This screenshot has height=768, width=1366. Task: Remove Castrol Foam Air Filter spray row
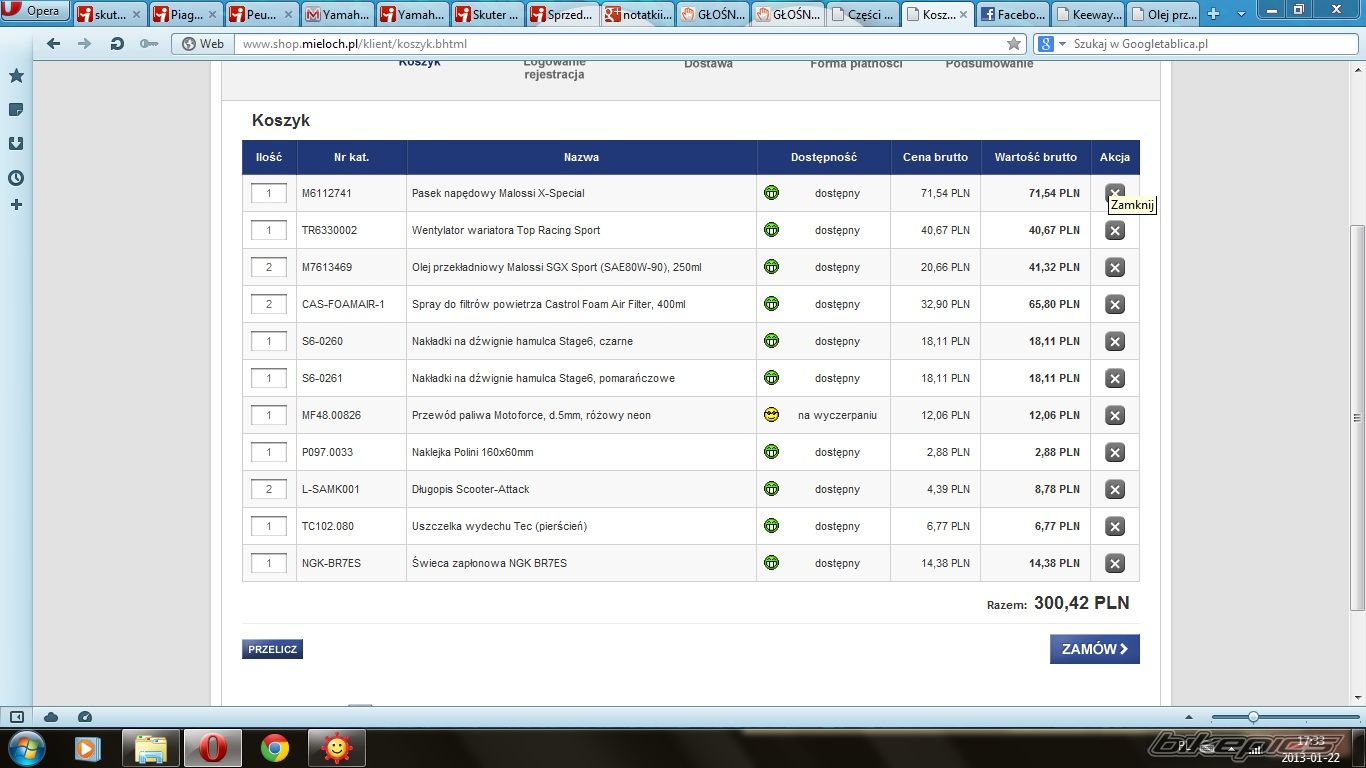tap(1115, 304)
